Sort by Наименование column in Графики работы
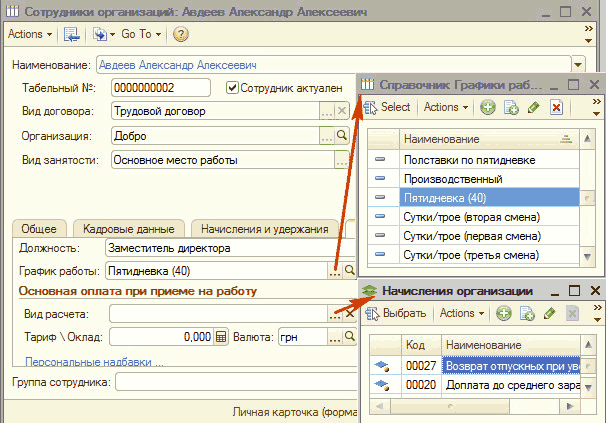The image size is (606, 423). coord(489,139)
